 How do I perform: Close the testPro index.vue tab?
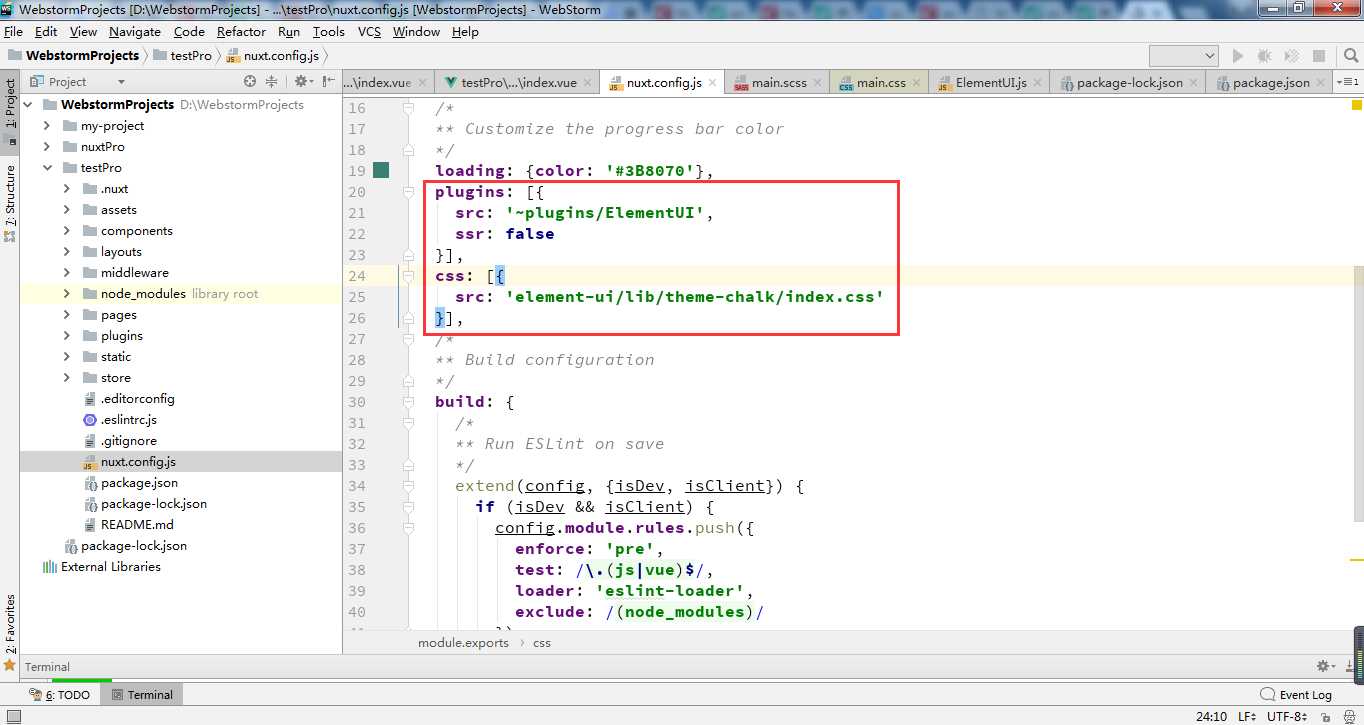[588, 83]
